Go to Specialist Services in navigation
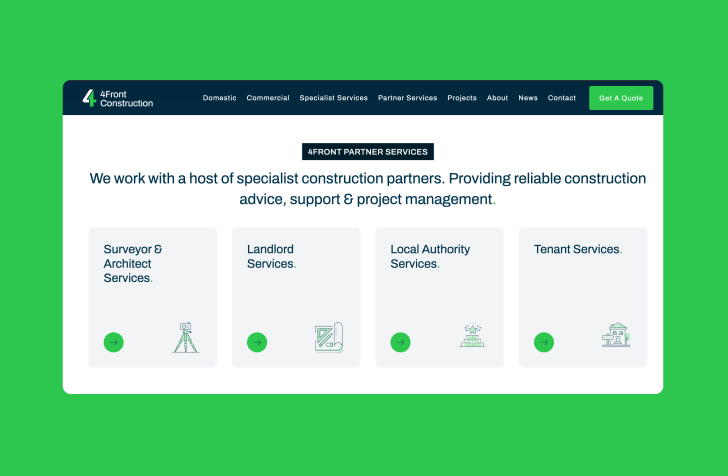 pyautogui.click(x=334, y=98)
